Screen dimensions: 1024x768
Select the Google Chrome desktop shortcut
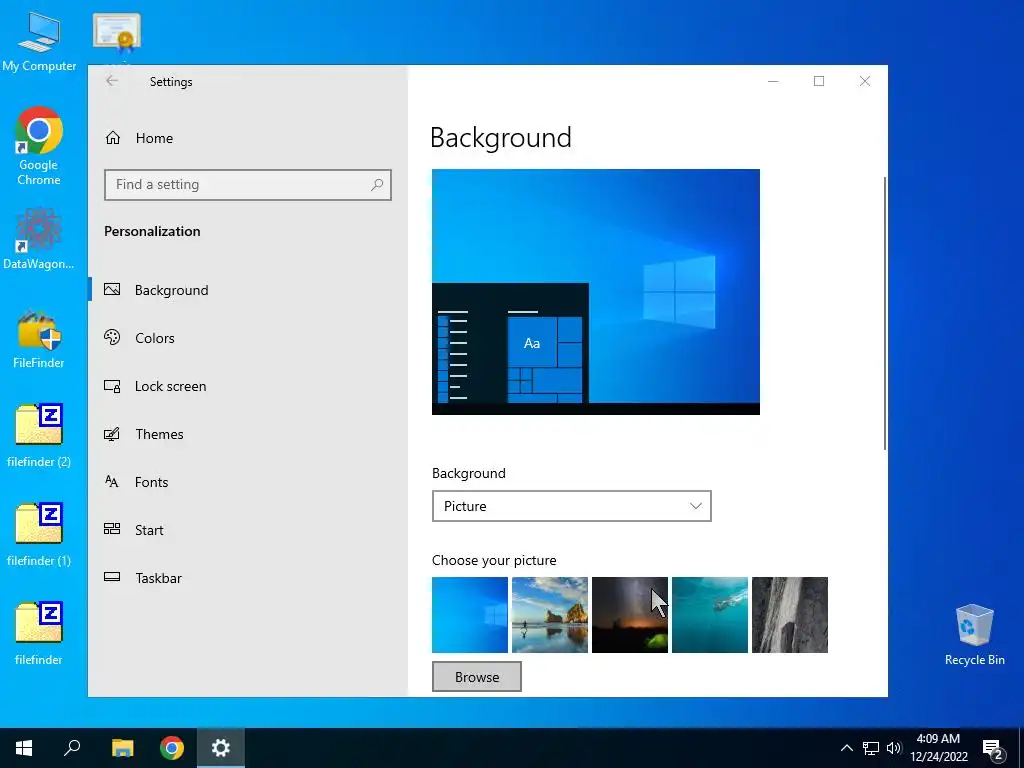[39, 146]
